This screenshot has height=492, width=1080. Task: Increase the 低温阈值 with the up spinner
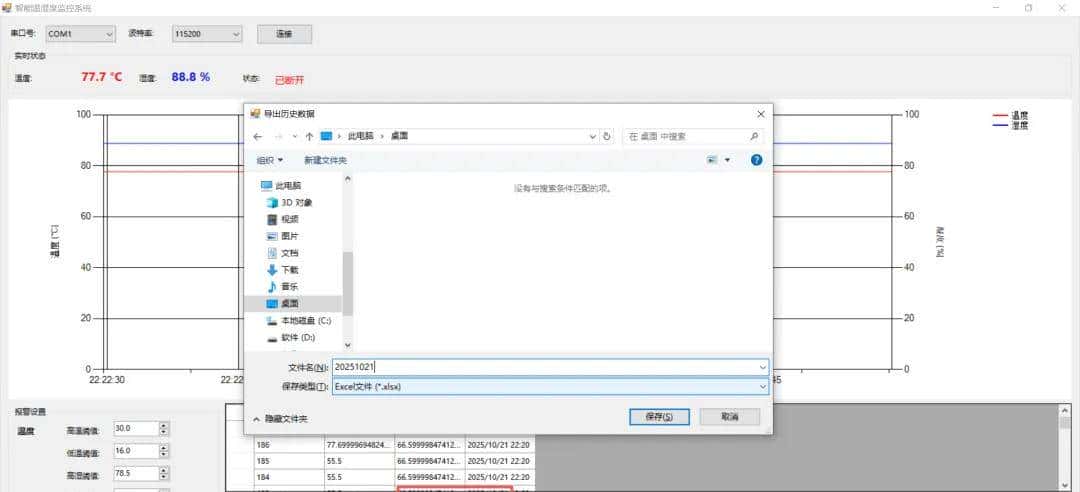pos(164,447)
